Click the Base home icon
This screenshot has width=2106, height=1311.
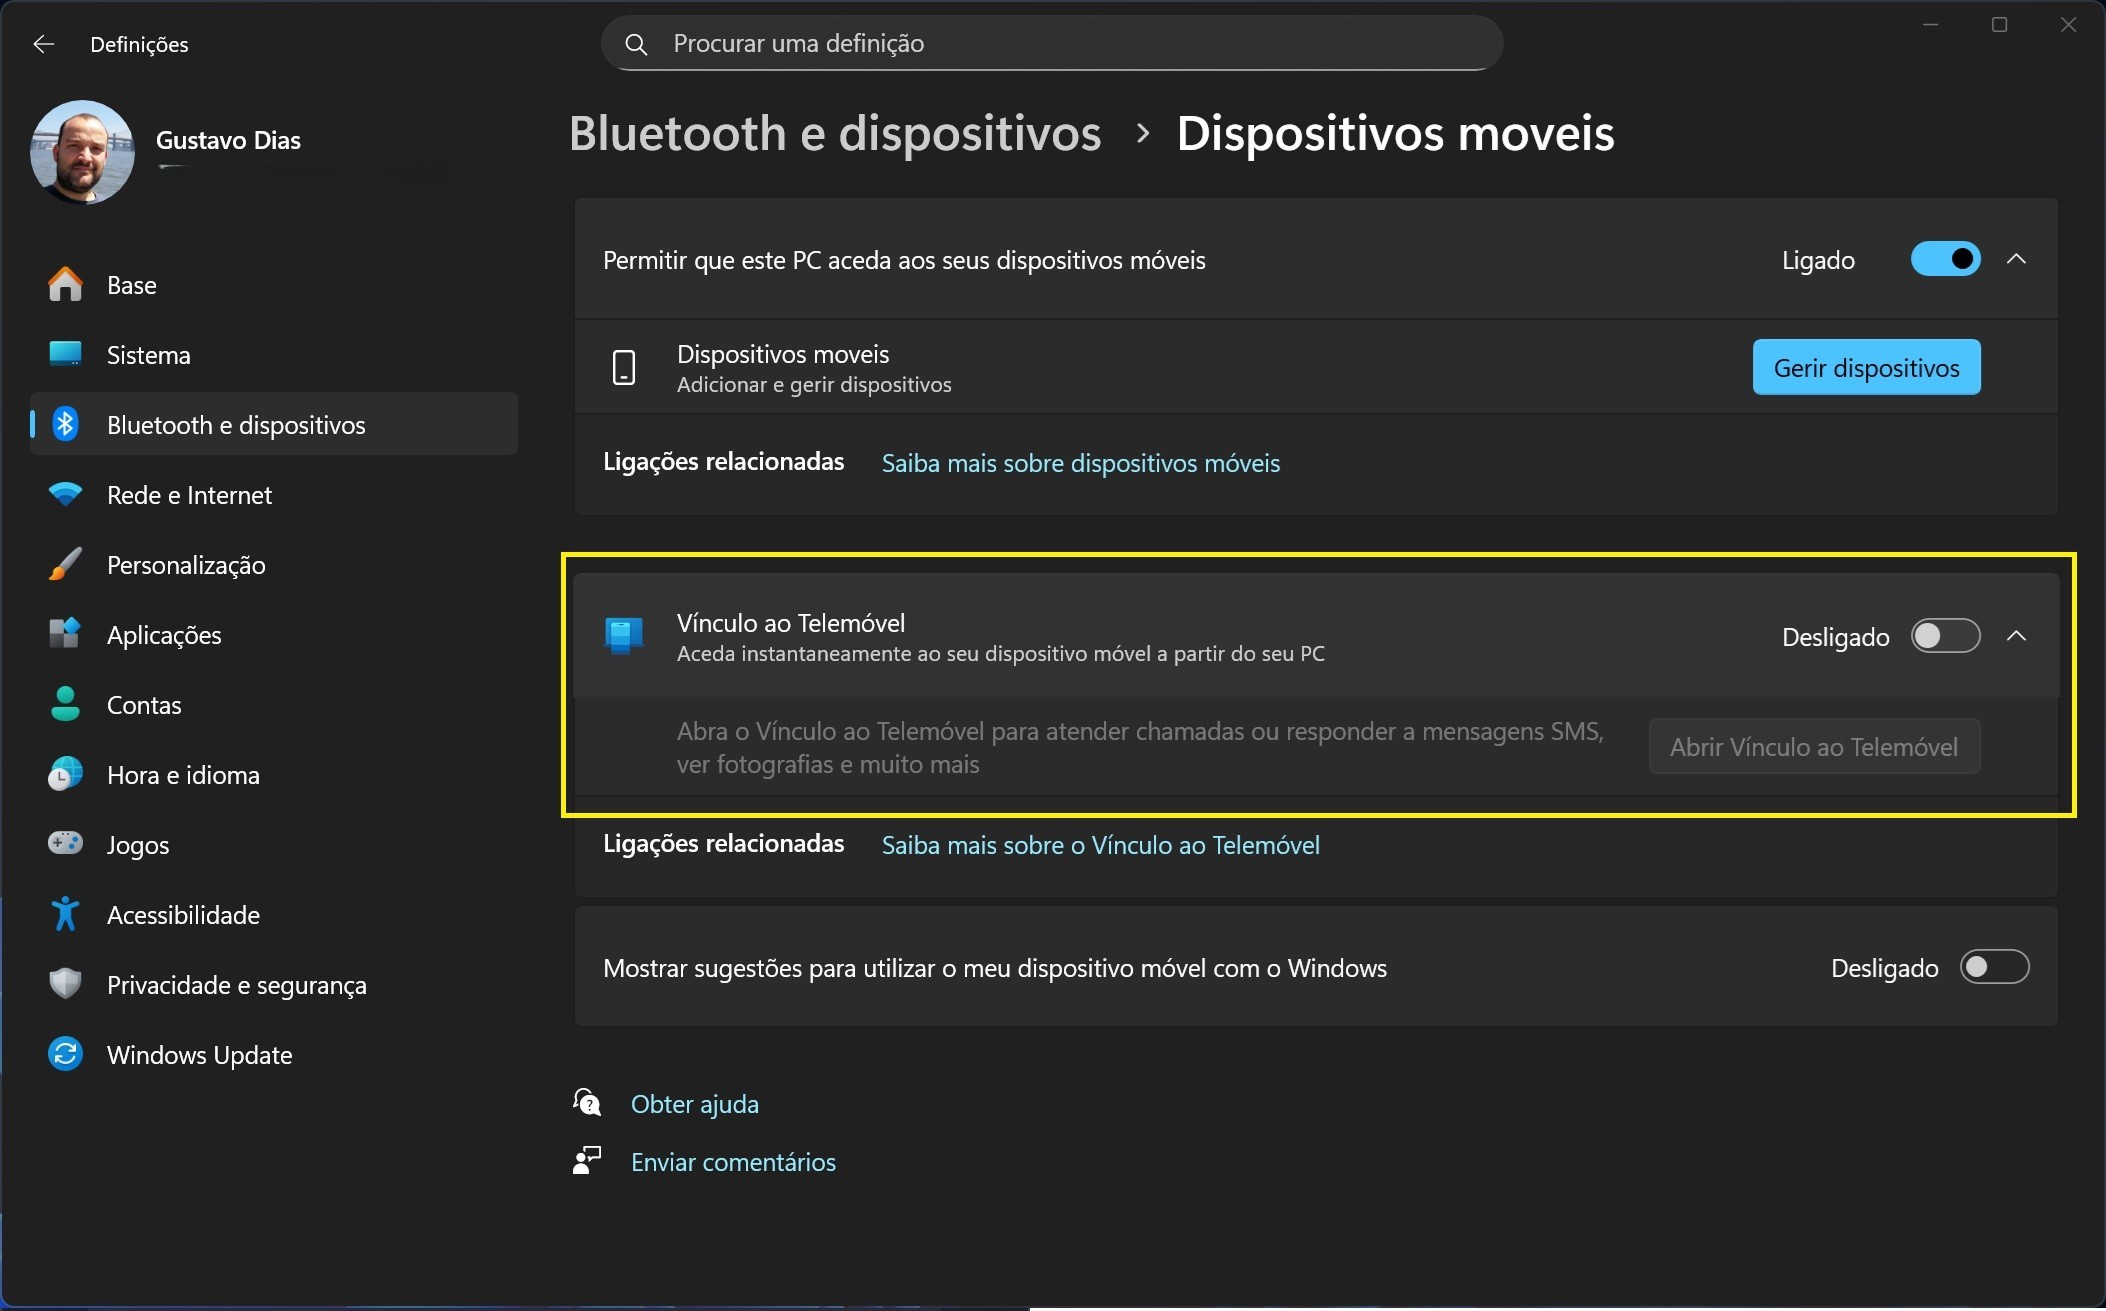click(65, 285)
